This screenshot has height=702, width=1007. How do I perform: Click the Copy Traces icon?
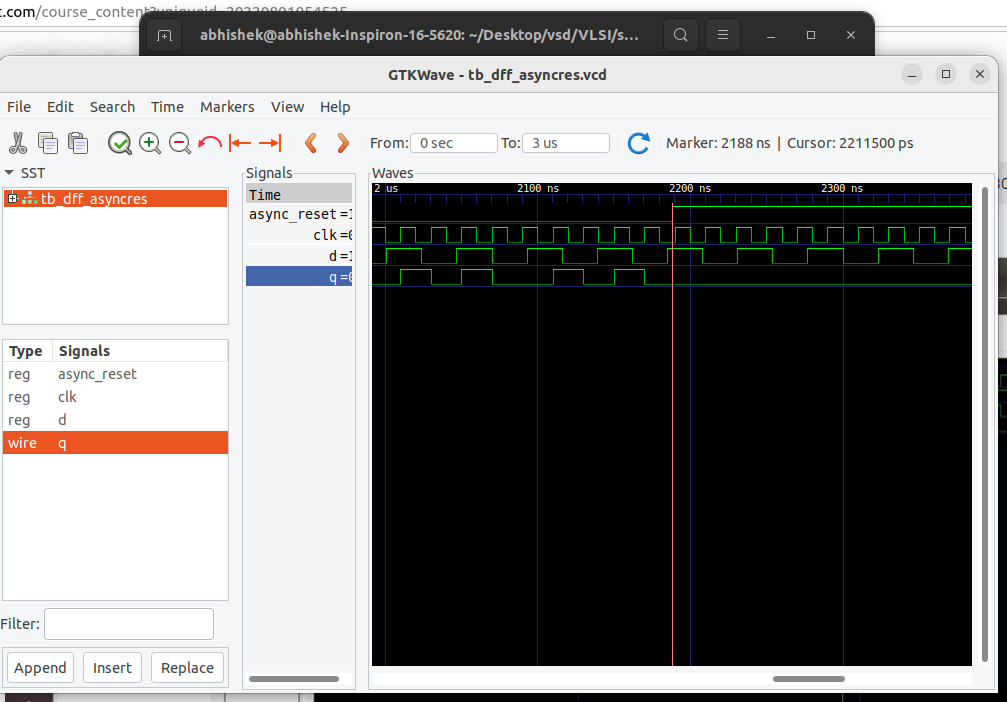pos(48,143)
